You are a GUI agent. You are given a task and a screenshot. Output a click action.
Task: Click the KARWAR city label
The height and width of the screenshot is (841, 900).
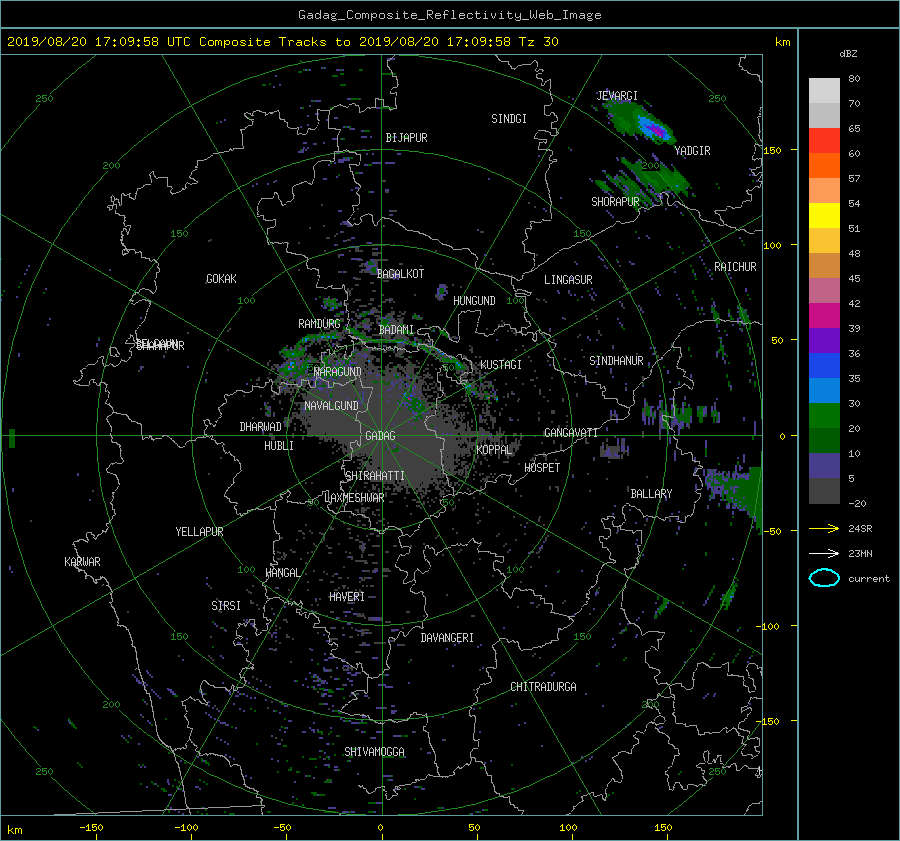[x=82, y=562]
